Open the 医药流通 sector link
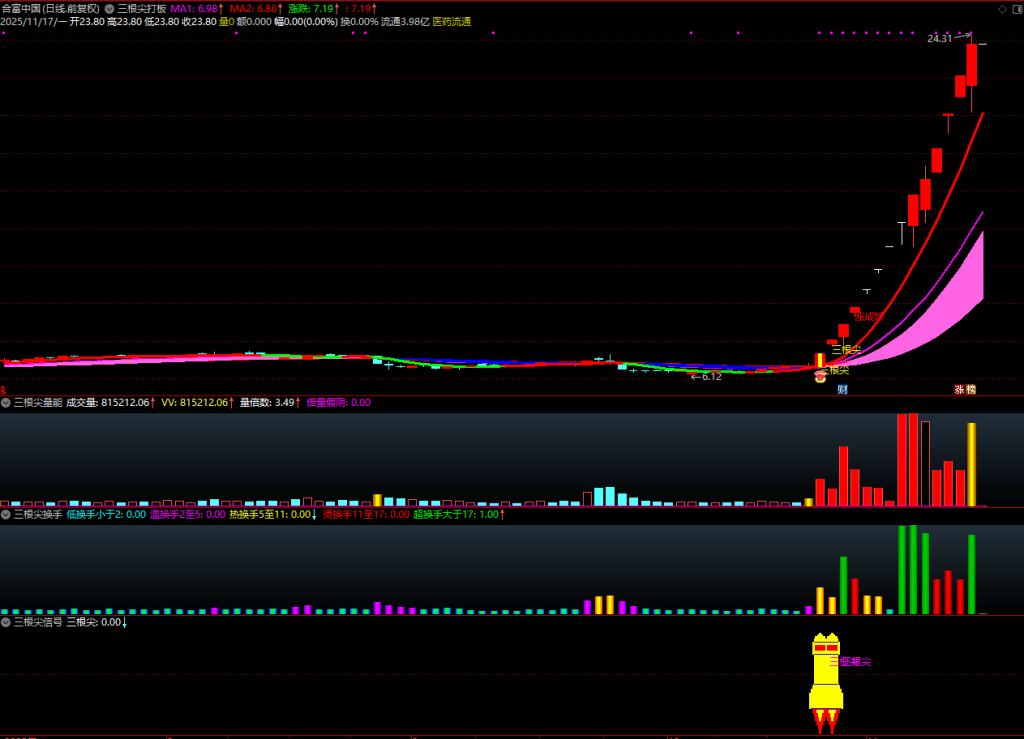 coord(451,21)
